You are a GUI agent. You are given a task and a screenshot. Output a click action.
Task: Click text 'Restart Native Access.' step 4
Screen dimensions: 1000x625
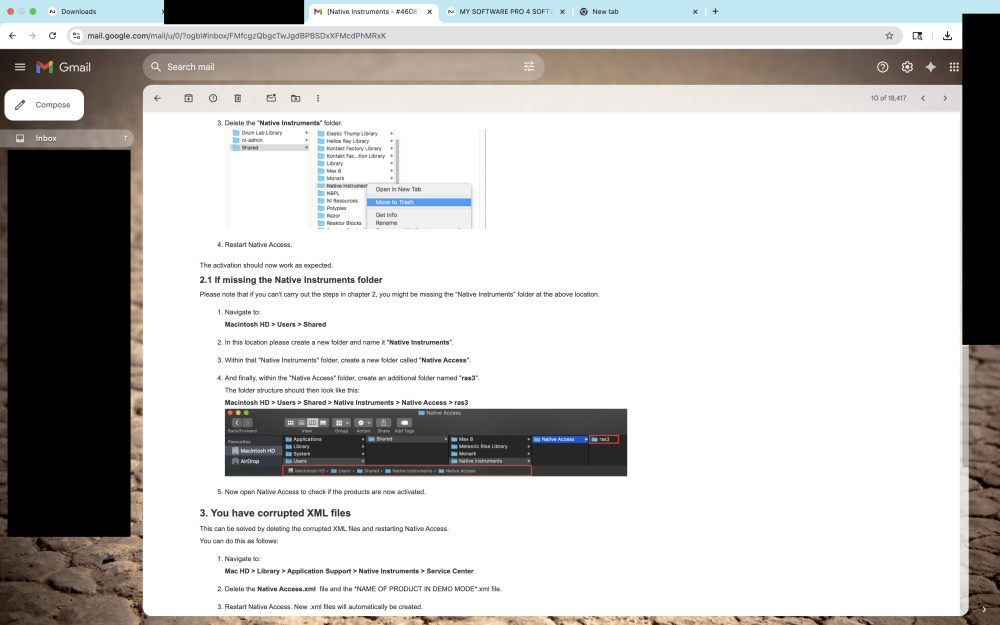[x=258, y=245]
